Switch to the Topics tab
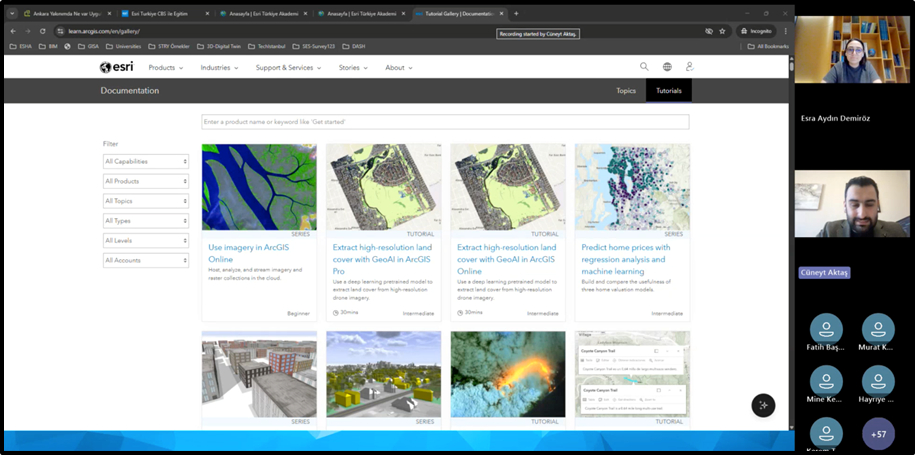Image resolution: width=915 pixels, height=455 pixels. pyautogui.click(x=626, y=90)
